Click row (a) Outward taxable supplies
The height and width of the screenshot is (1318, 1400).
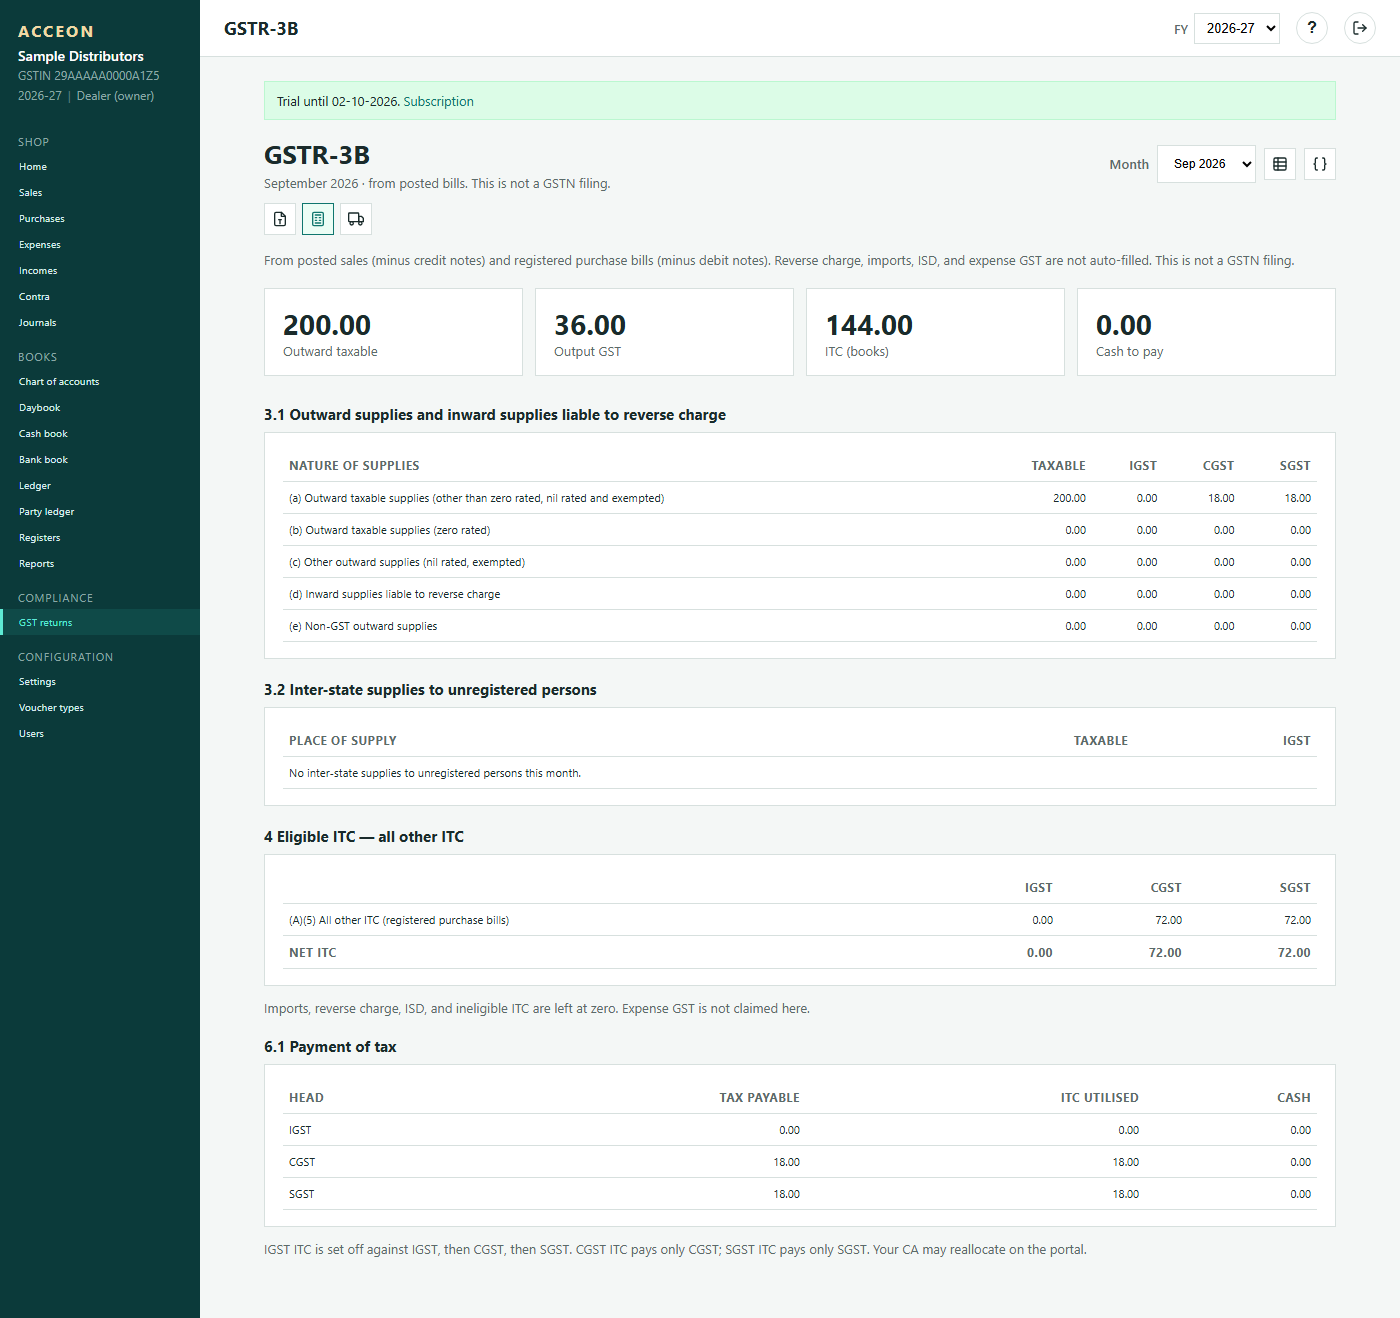[x=800, y=498]
